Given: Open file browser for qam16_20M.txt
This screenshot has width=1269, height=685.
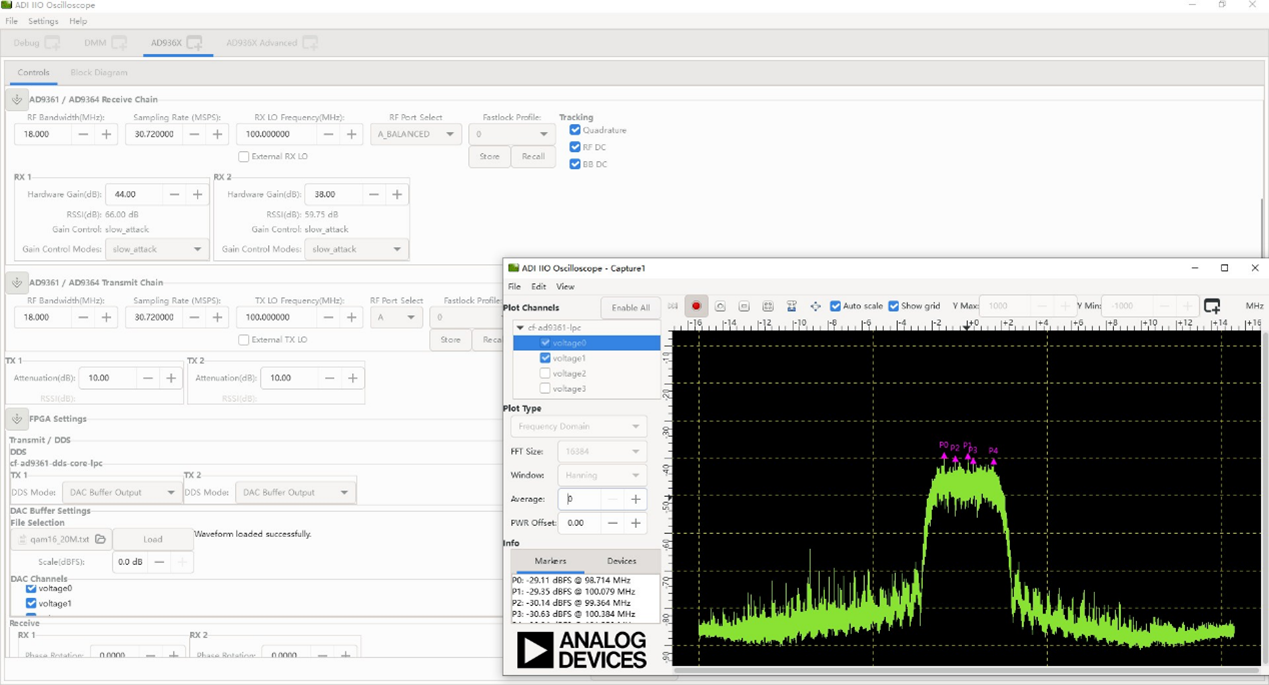Looking at the screenshot, I should click(x=101, y=539).
